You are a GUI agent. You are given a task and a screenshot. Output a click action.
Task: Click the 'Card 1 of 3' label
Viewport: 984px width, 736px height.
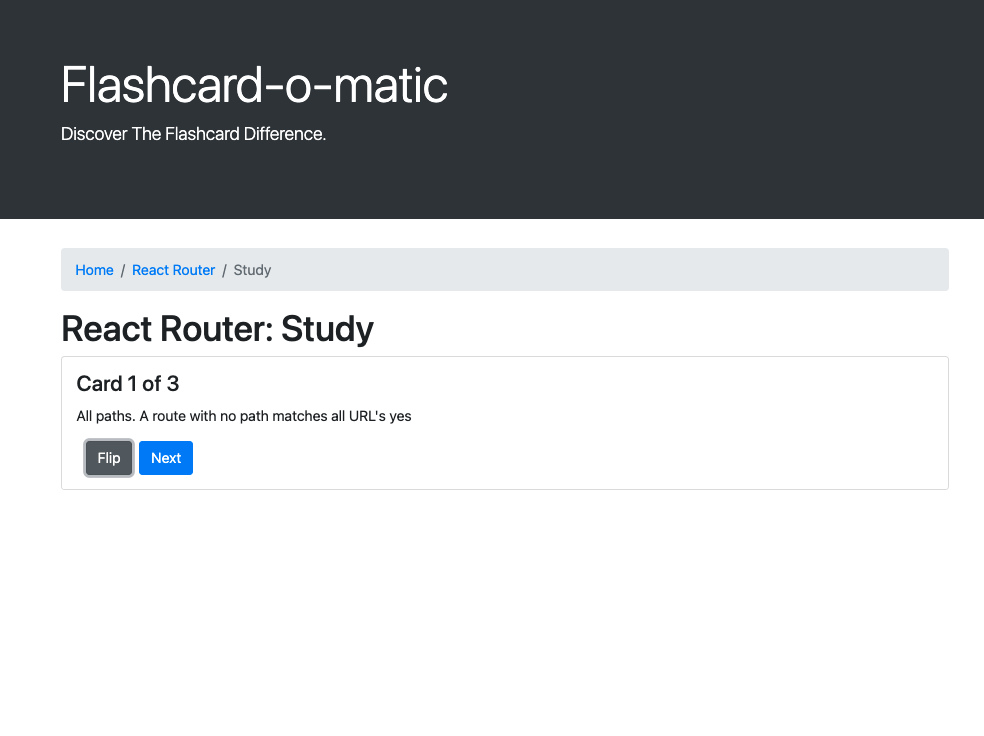(x=128, y=383)
